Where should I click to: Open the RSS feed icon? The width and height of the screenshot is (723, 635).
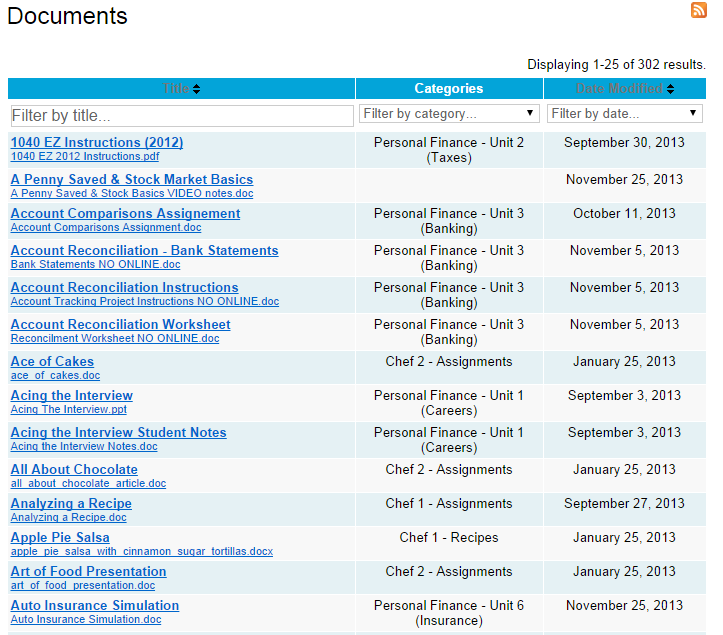[699, 10]
